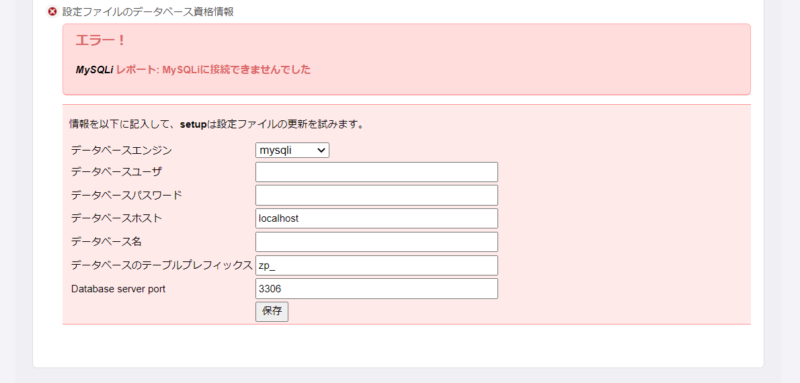The width and height of the screenshot is (800, 383).
Task: Click the データベースユーザ input field
Action: 377,172
